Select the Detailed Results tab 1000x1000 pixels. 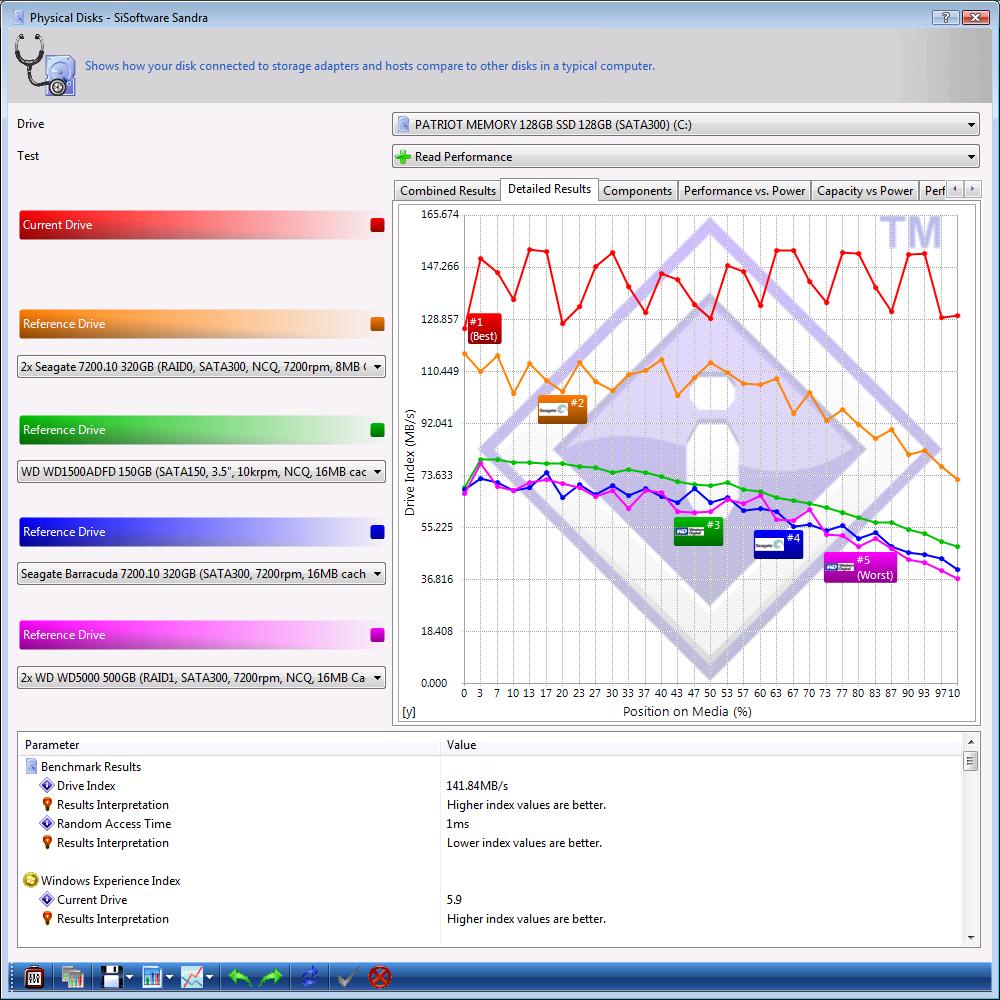click(549, 189)
